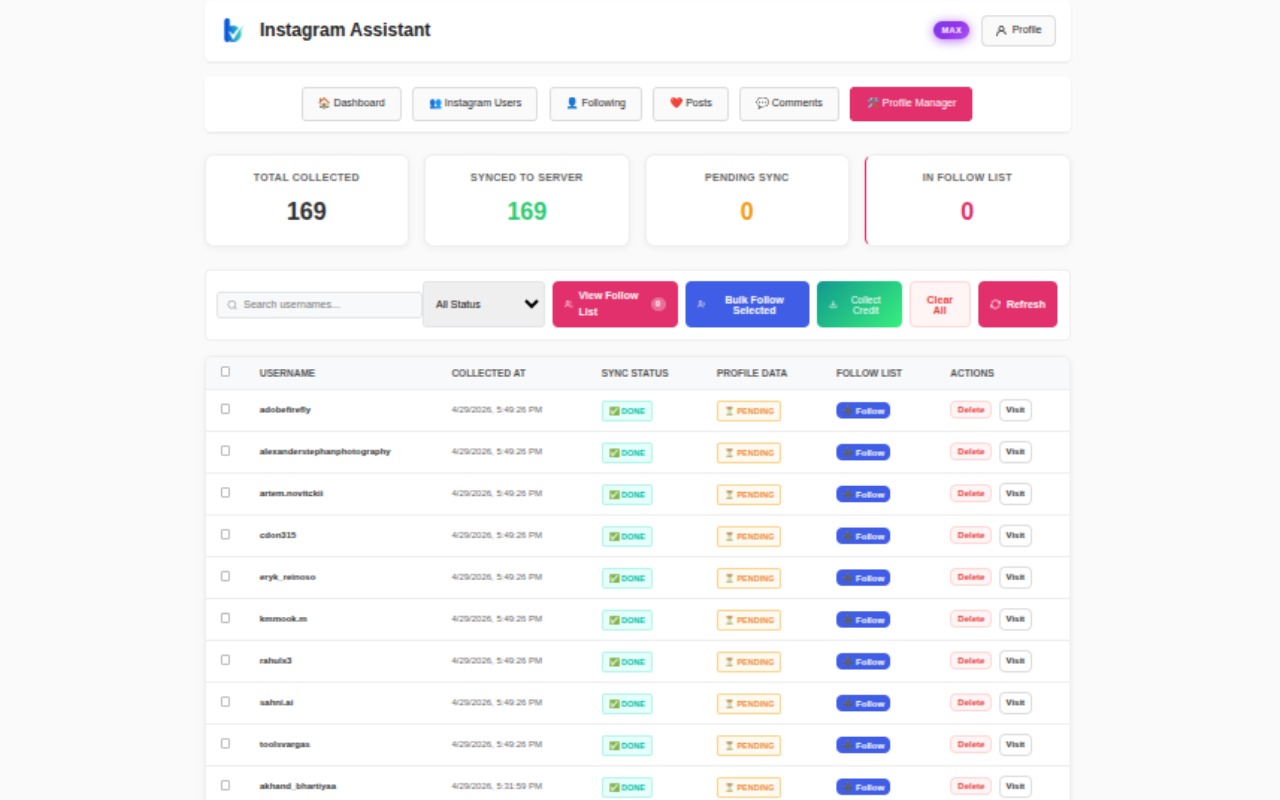Image resolution: width=1280 pixels, height=800 pixels.
Task: Click the Username column header
Action: coord(287,373)
